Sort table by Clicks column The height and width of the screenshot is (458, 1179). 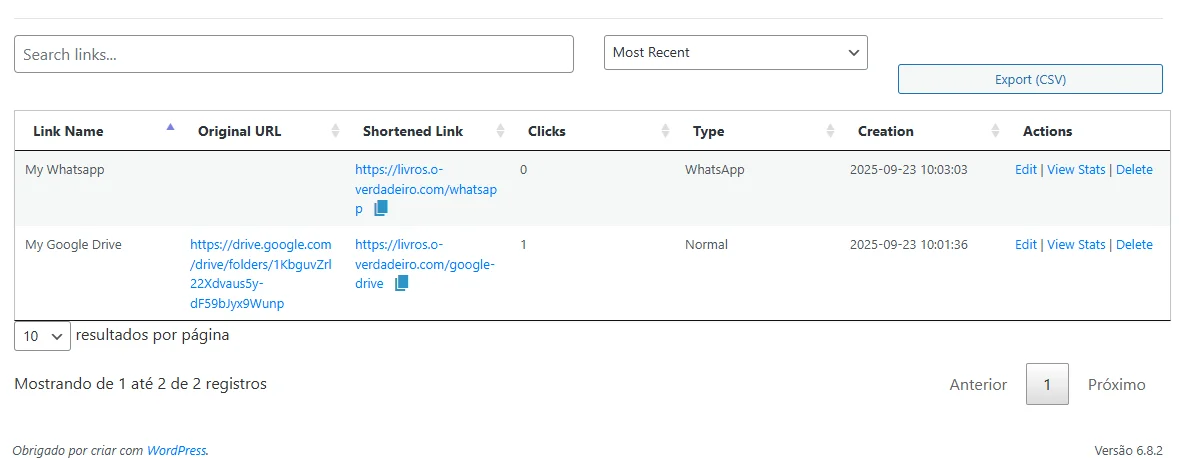coord(592,131)
